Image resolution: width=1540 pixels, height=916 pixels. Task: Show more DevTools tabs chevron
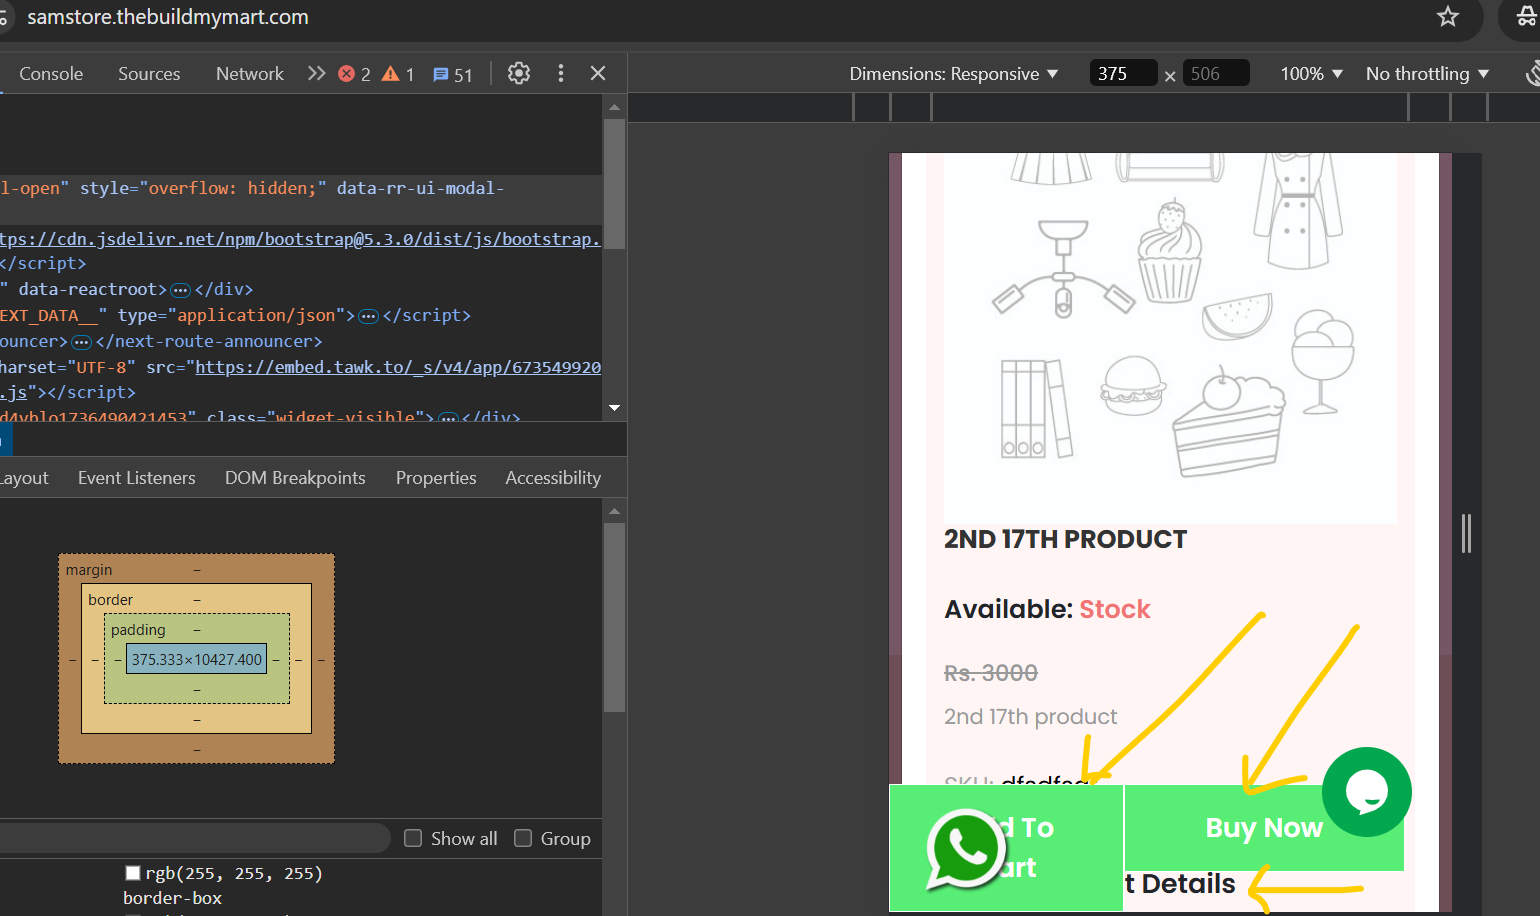click(x=316, y=73)
